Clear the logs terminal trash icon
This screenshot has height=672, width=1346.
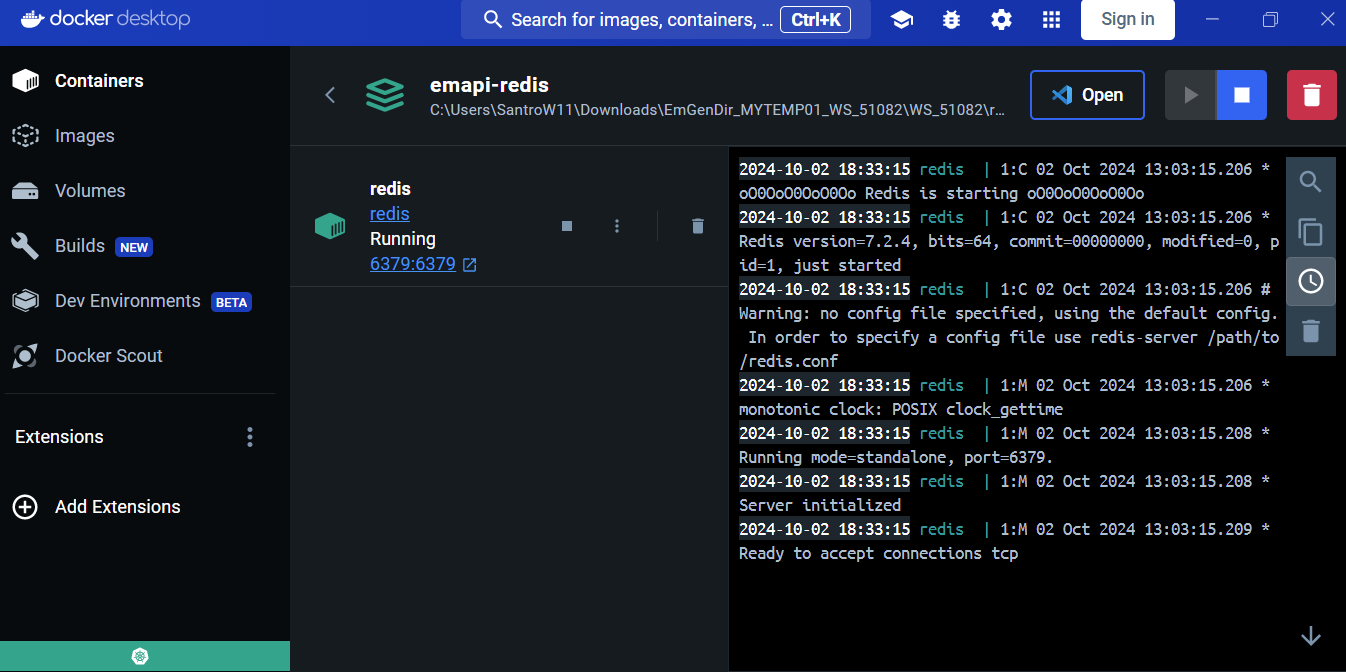[1311, 331]
